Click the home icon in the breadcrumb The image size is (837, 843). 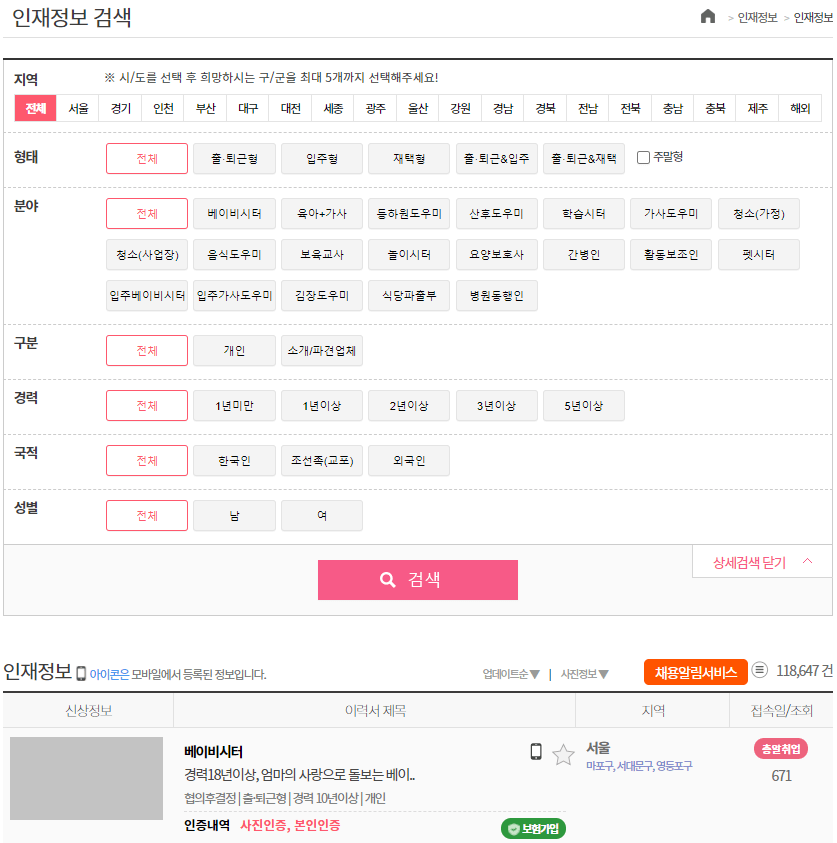708,17
